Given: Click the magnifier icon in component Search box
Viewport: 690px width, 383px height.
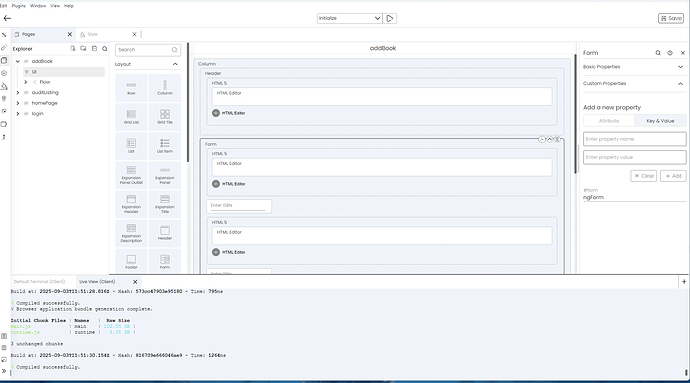Looking at the screenshot, I should [x=175, y=50].
